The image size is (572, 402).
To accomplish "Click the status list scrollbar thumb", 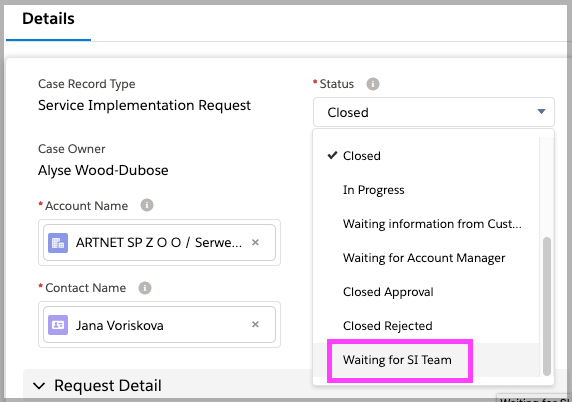I will [546, 306].
